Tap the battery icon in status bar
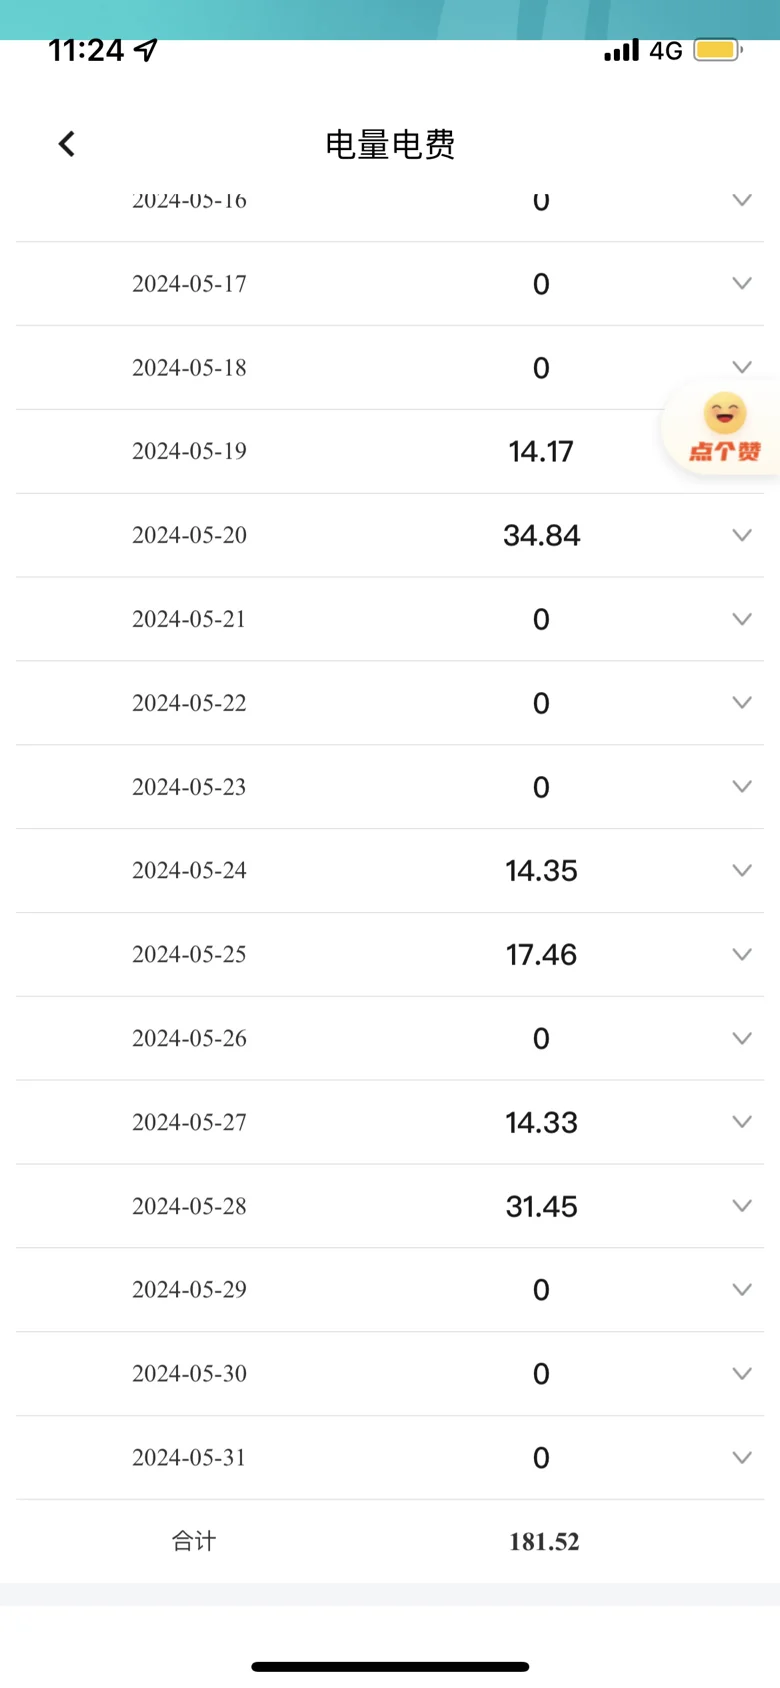Image resolution: width=780 pixels, height=1688 pixels. [717, 50]
